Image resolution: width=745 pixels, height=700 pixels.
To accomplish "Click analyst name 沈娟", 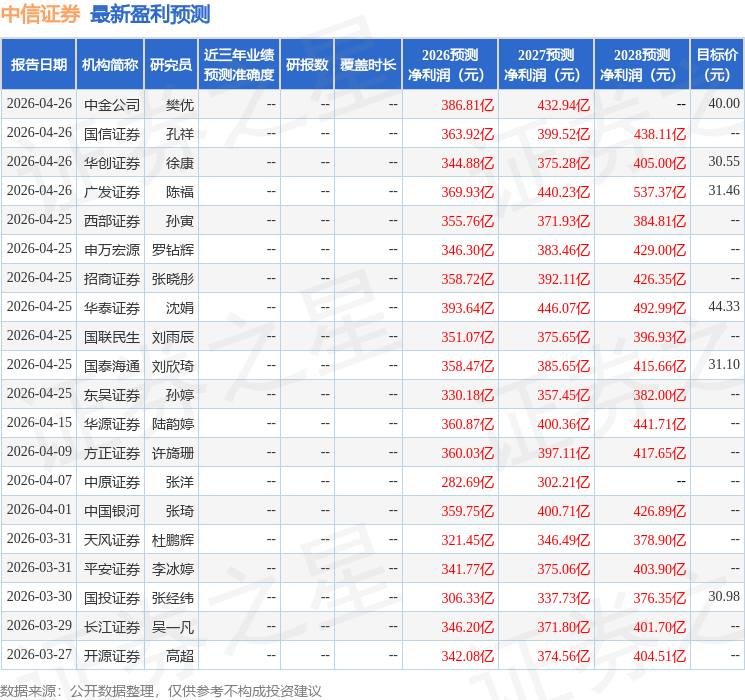I will tap(180, 308).
